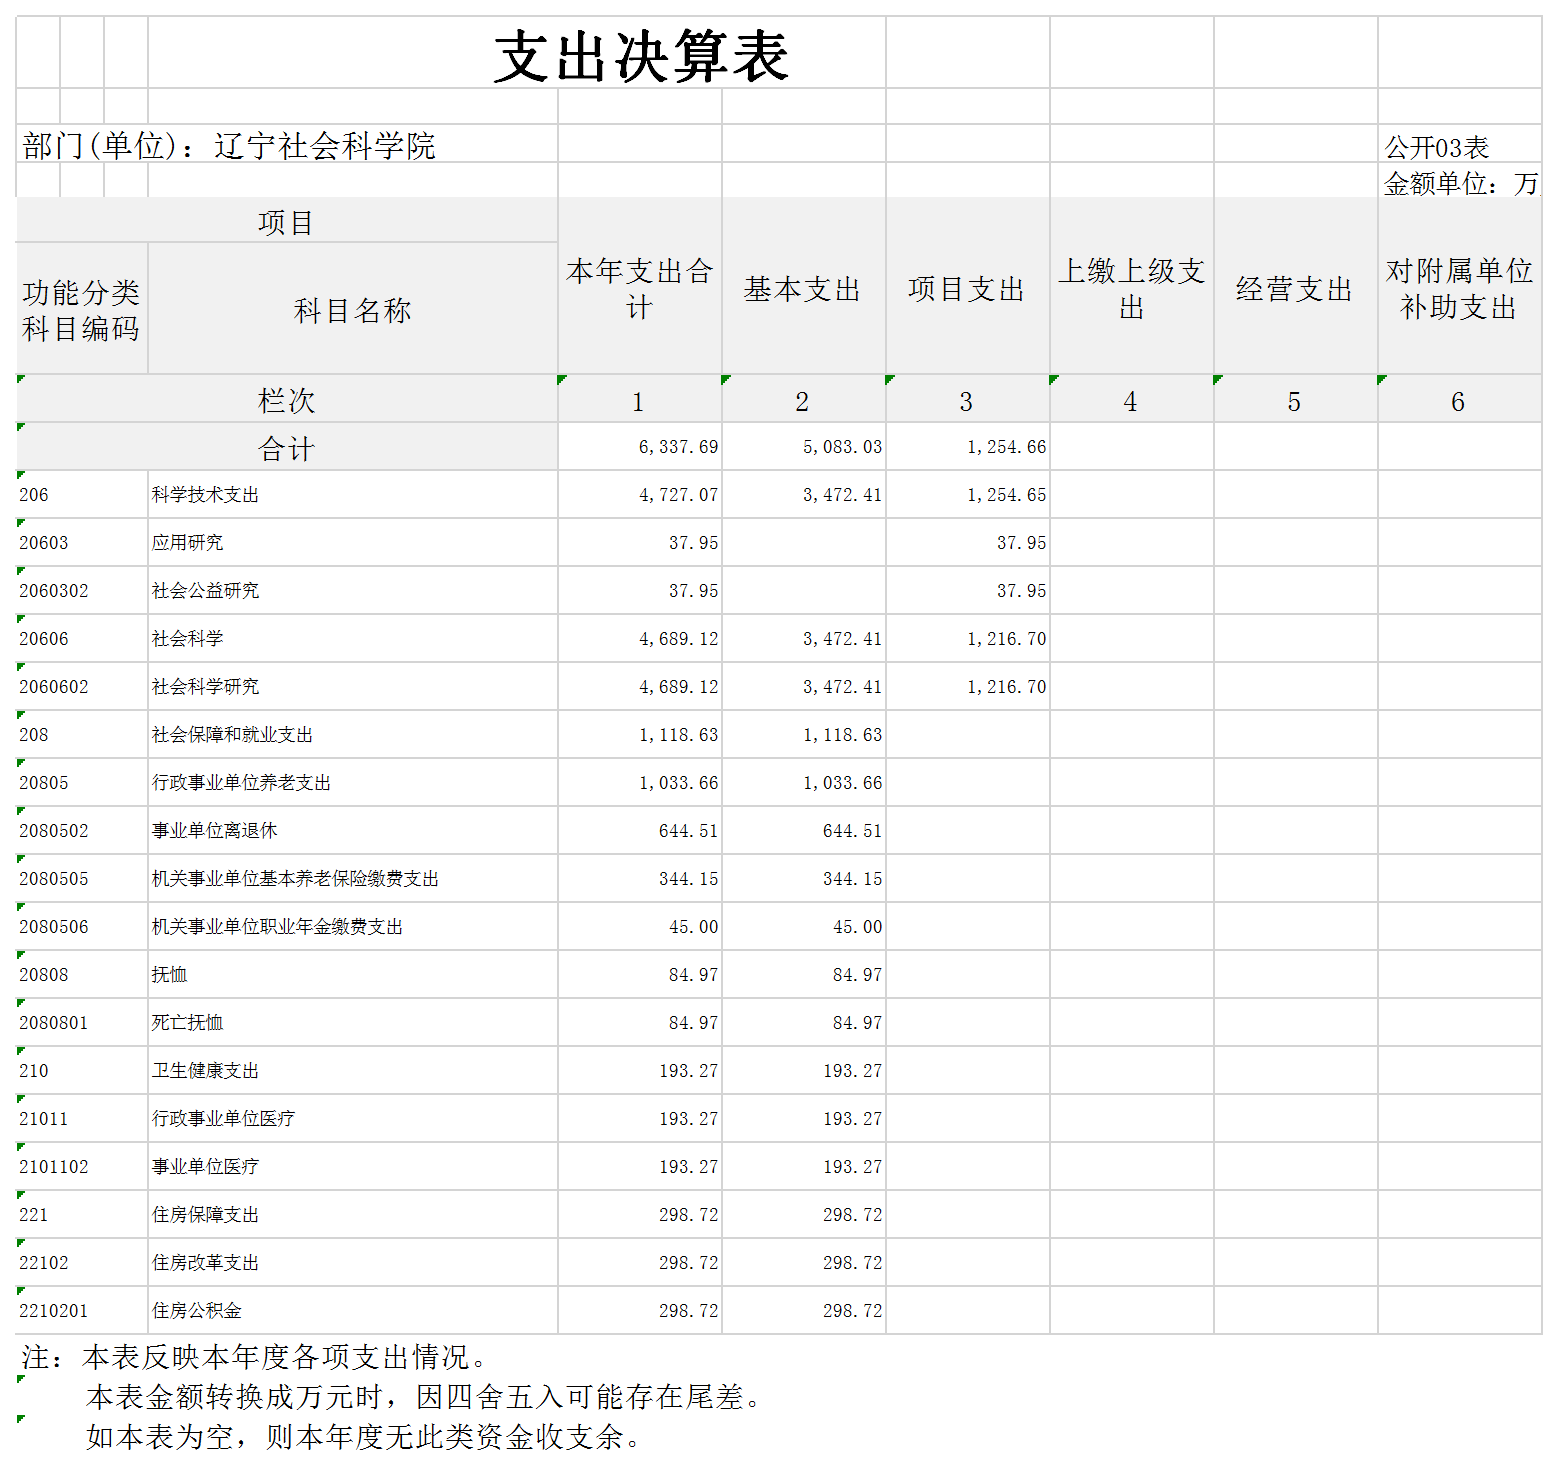Select the 事业单位离退休 cell
The height and width of the screenshot is (1465, 1558).
pos(352,831)
